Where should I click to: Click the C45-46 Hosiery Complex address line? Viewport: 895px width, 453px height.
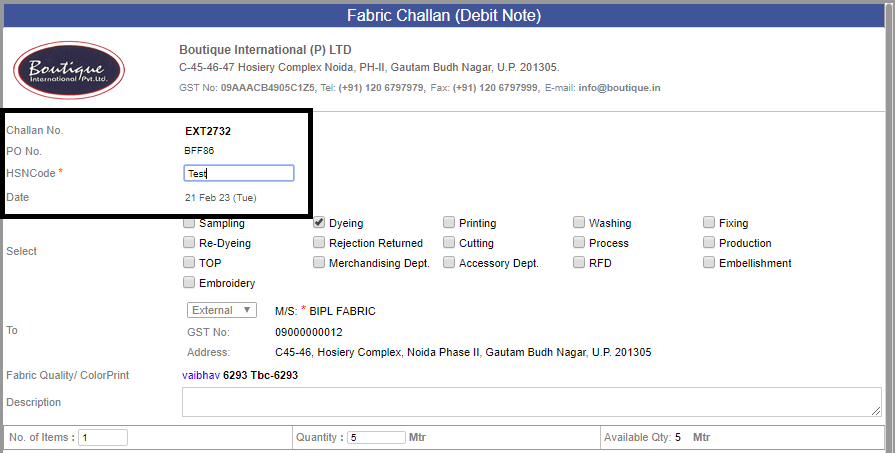(x=463, y=353)
